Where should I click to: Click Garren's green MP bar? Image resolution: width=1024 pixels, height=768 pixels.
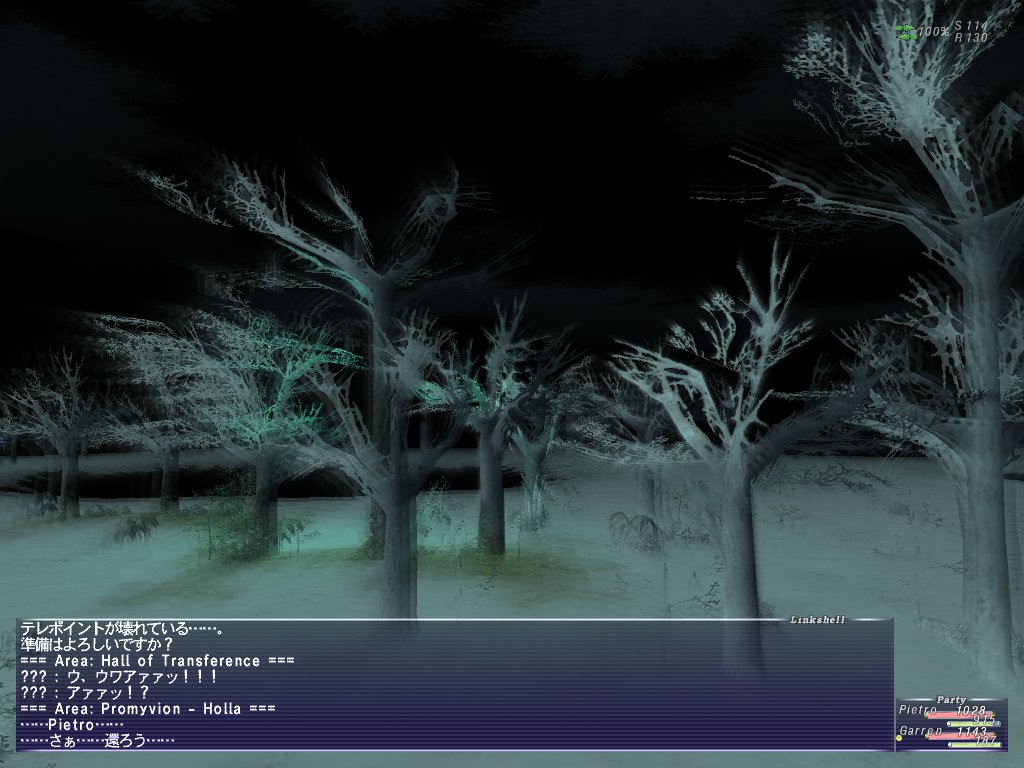(x=972, y=744)
